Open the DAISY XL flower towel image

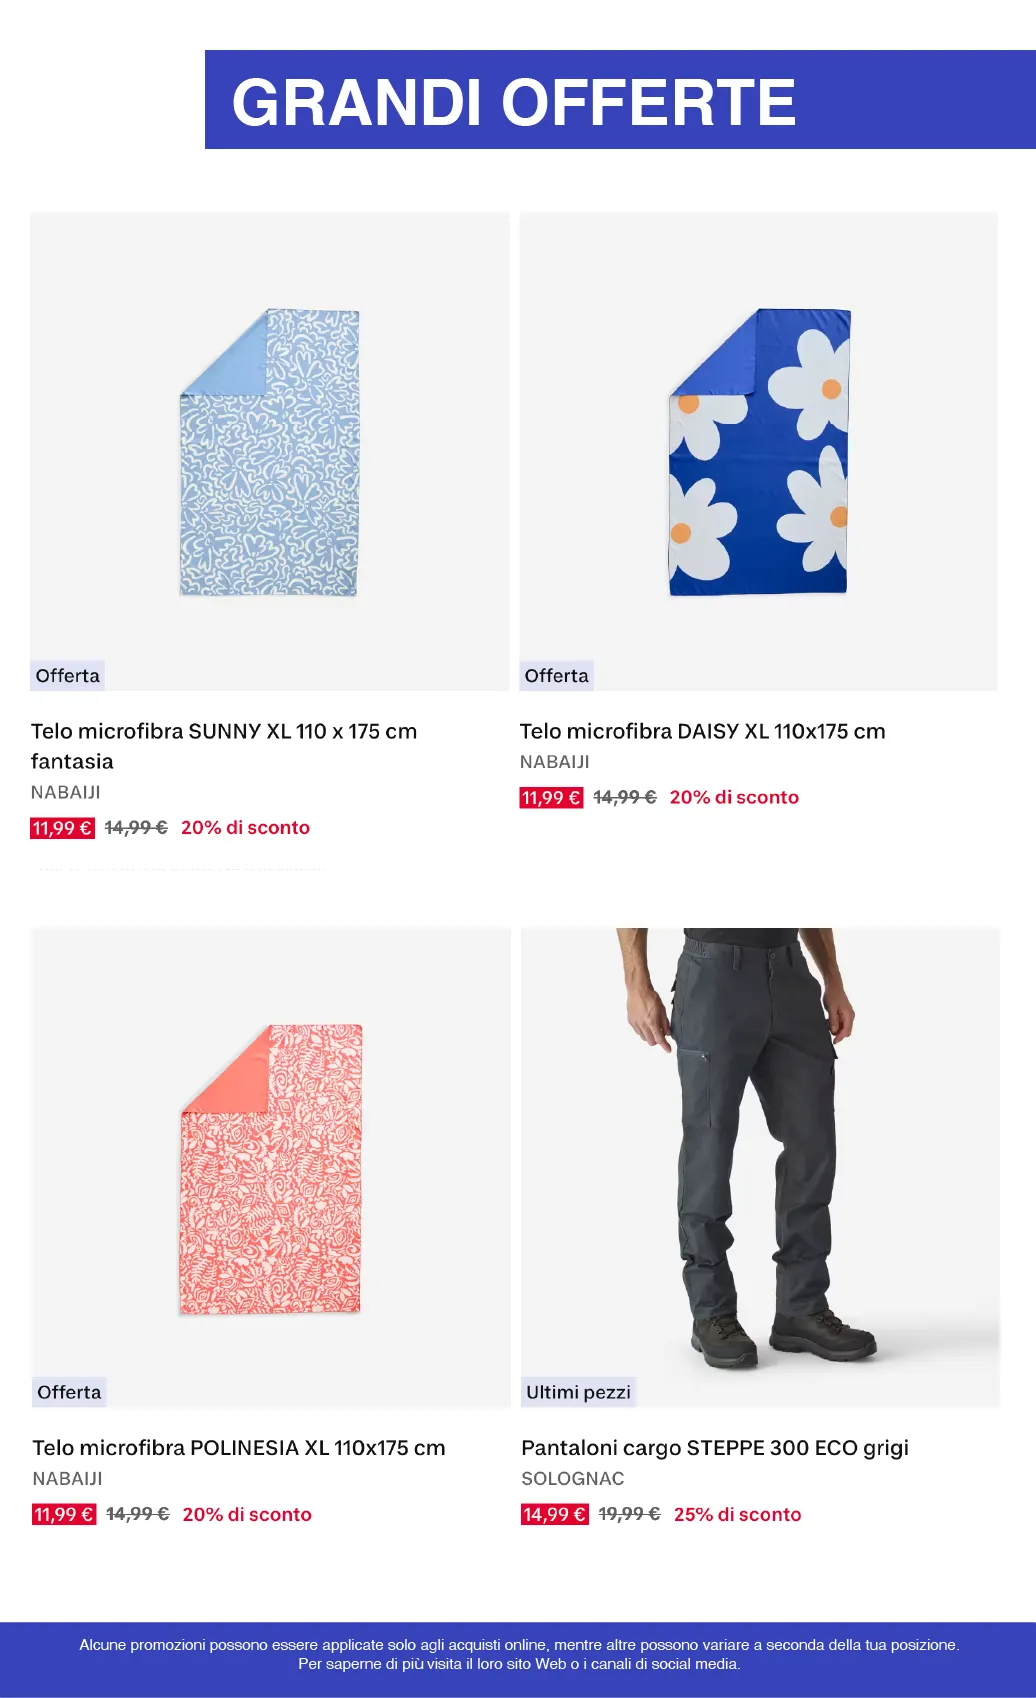[x=759, y=452]
